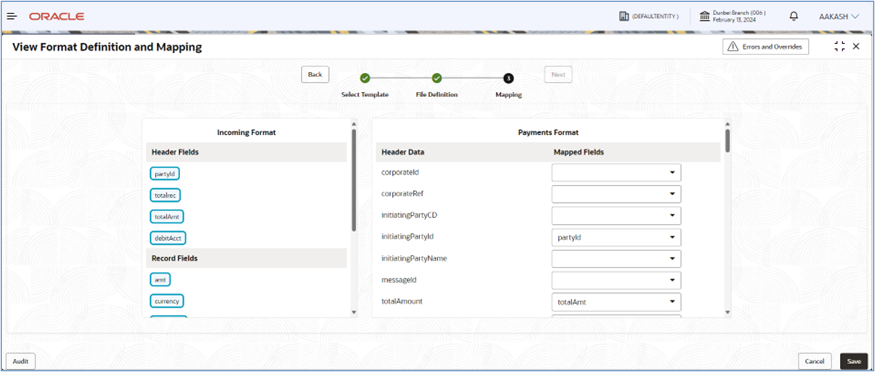Click the Audit button
The height and width of the screenshot is (372, 875).
point(21,361)
